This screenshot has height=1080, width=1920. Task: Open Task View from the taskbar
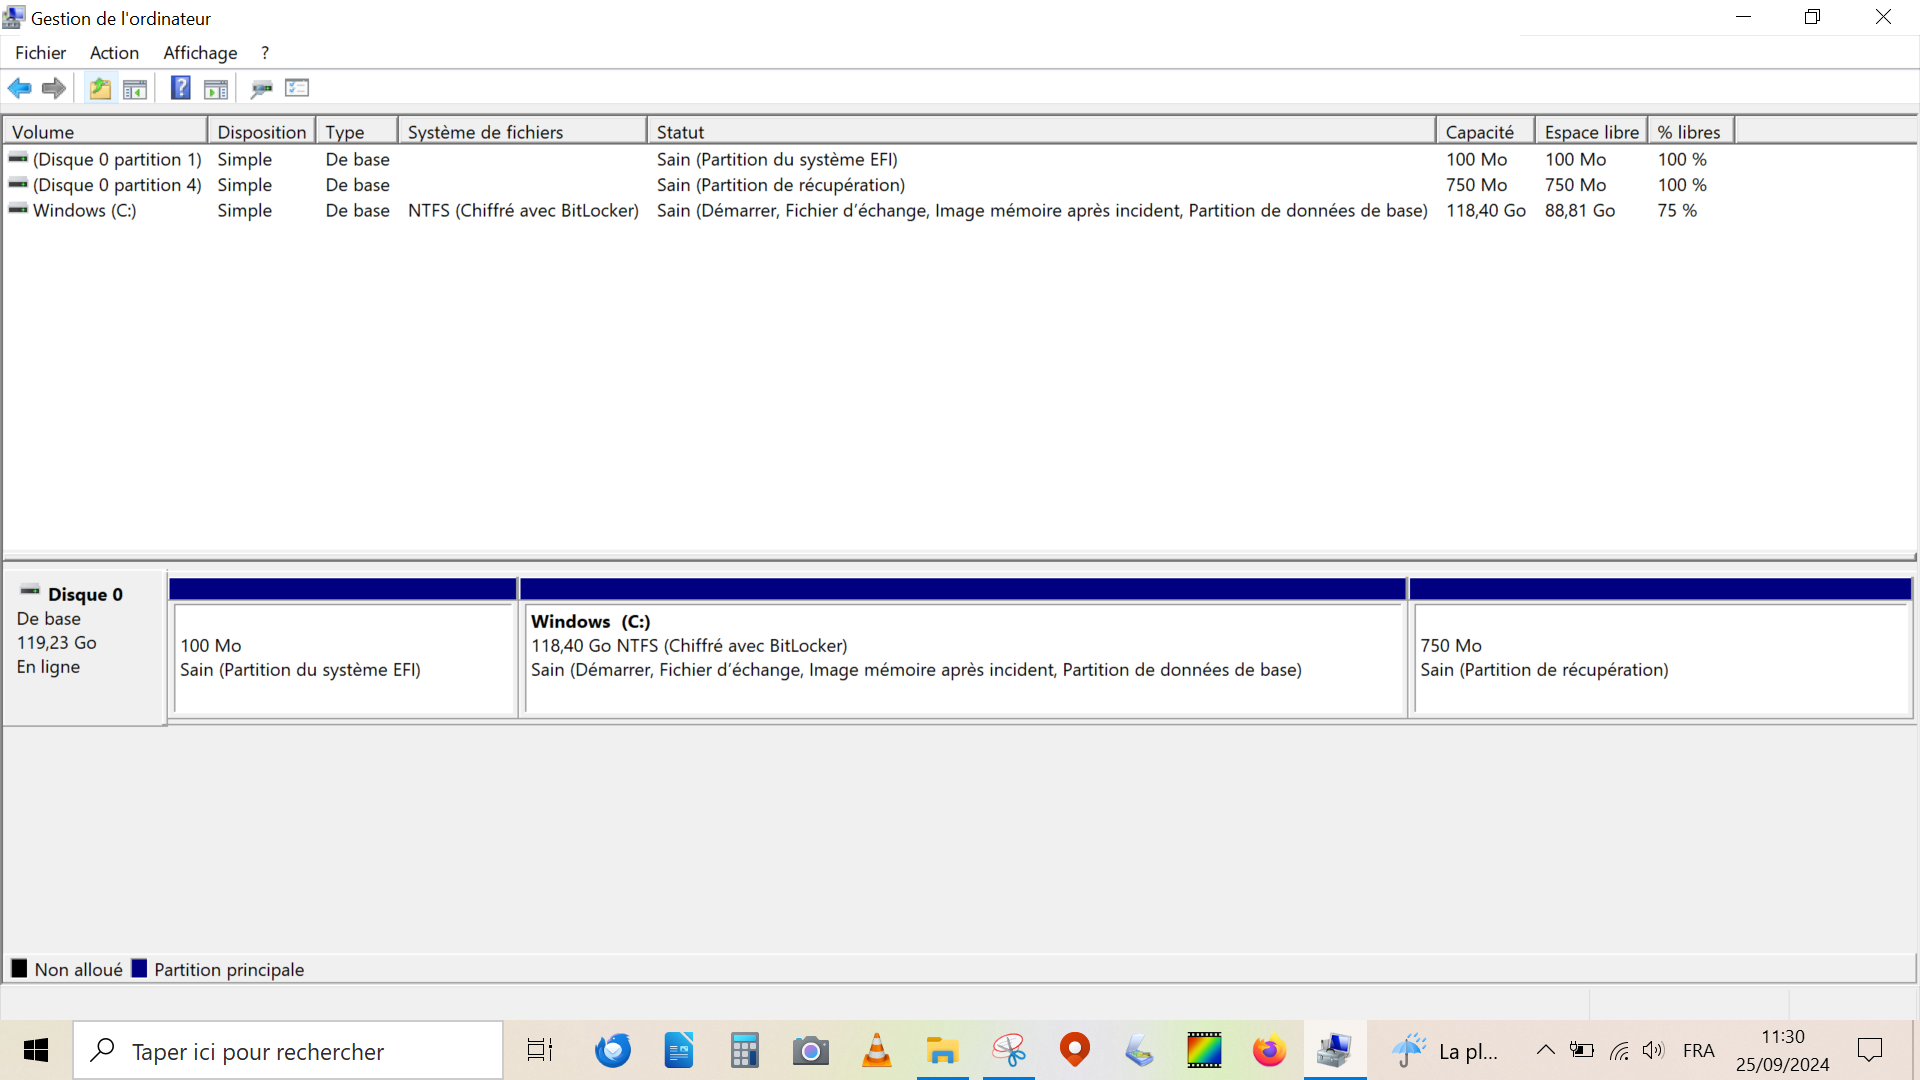[540, 1050]
